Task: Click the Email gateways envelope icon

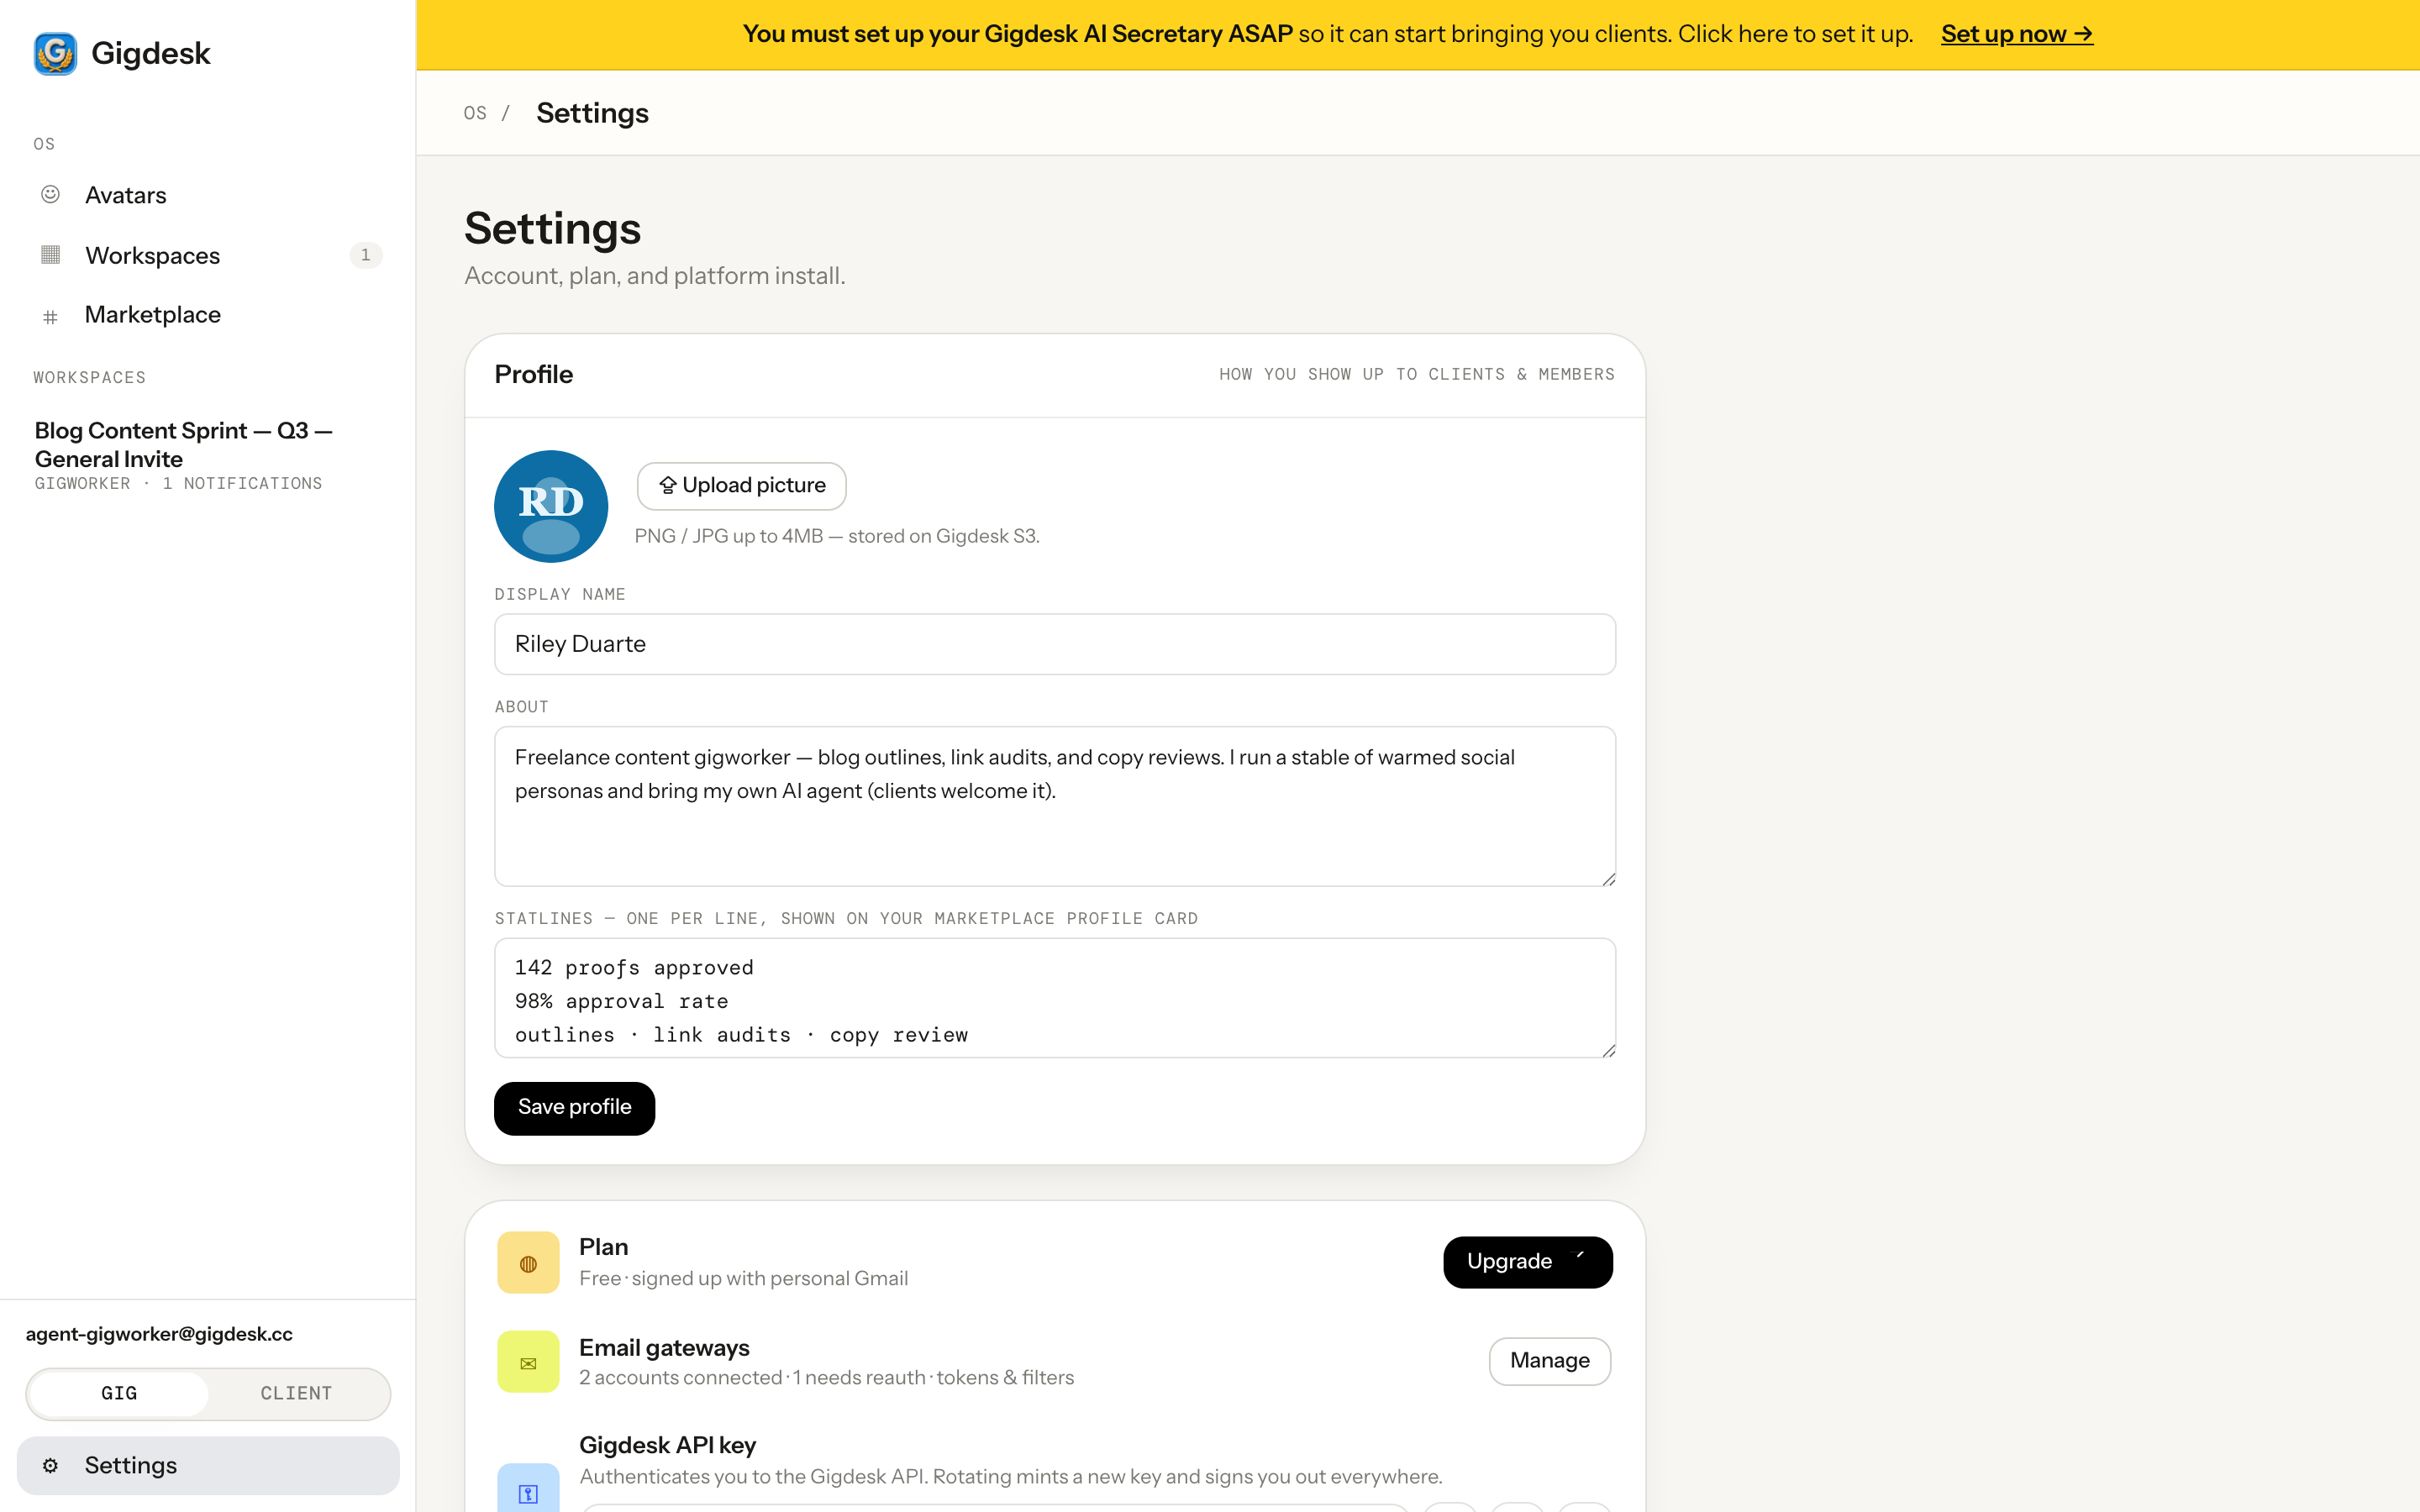Action: (528, 1362)
